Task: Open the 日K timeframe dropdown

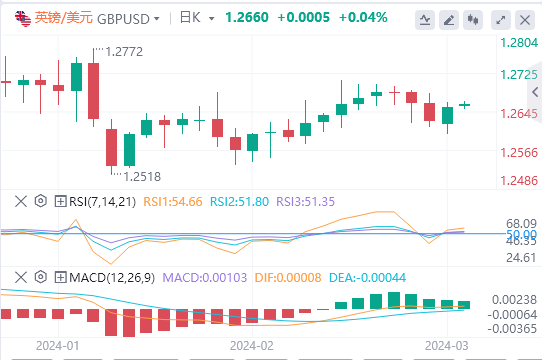Action: (197, 18)
